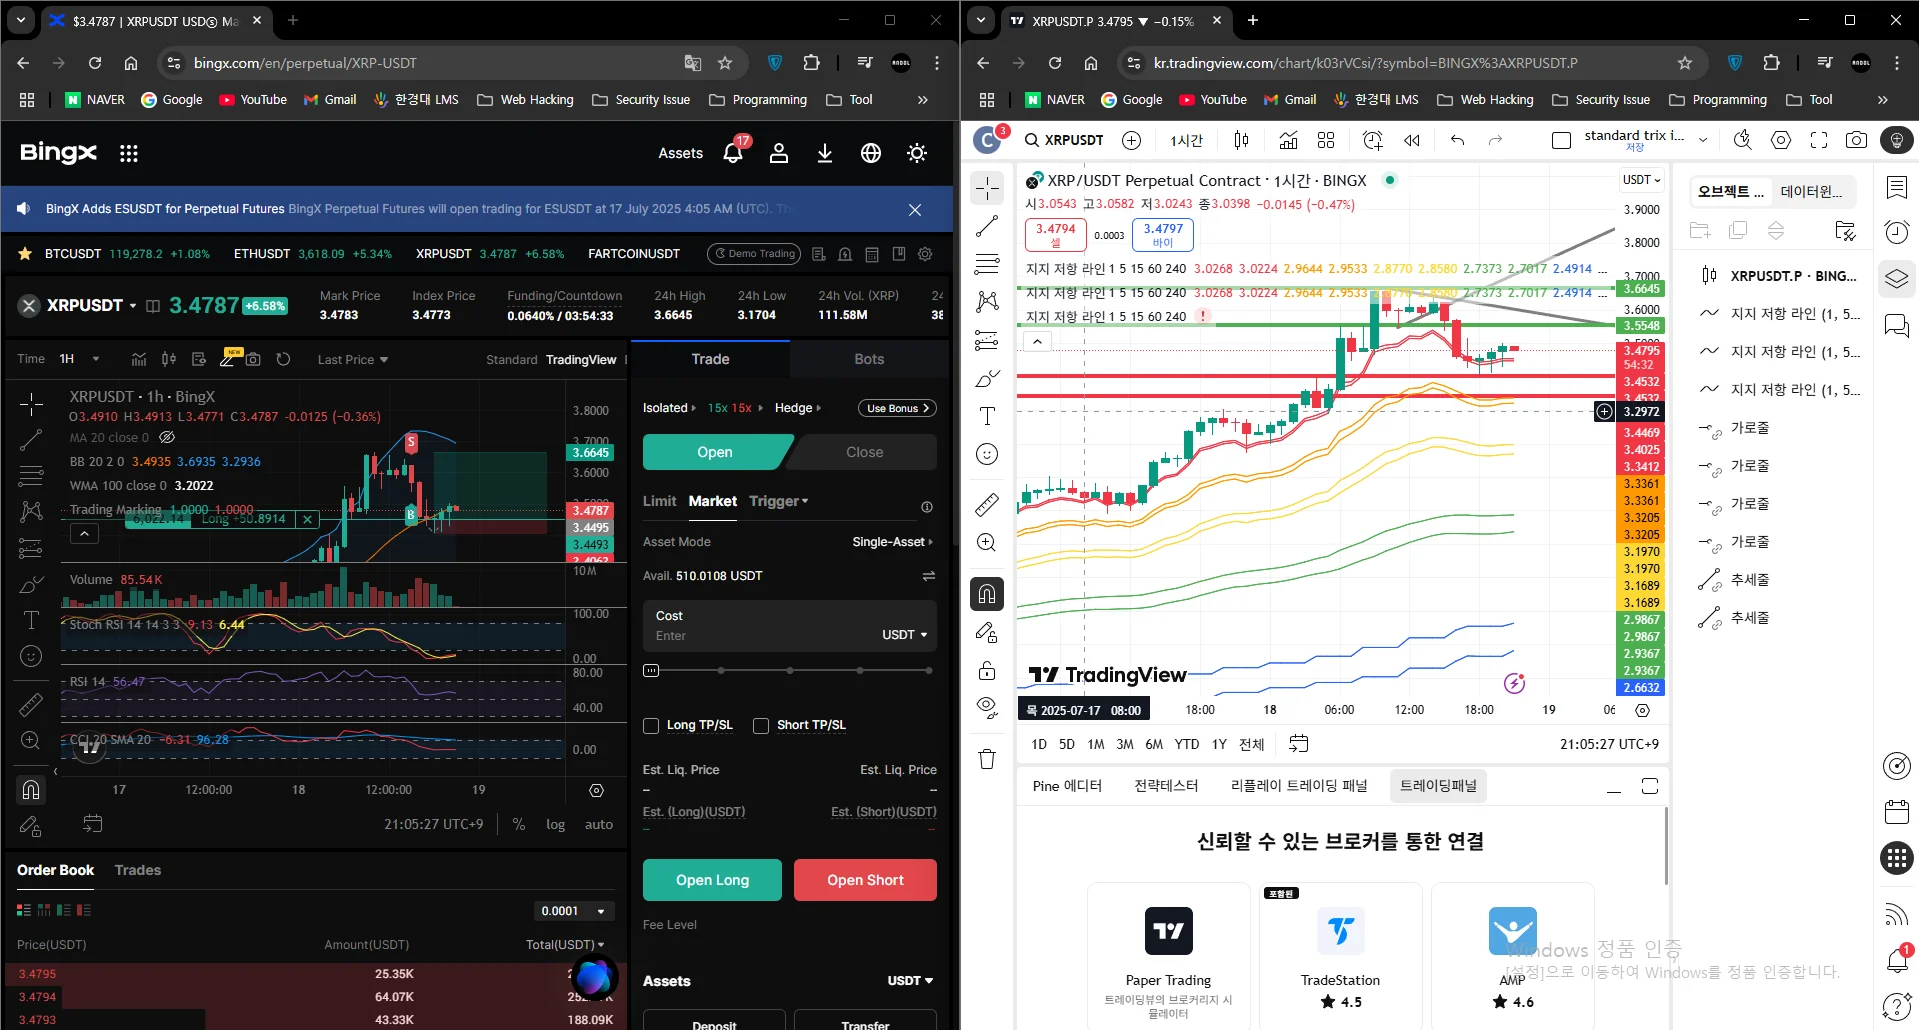Take TradingView chart snapshot camera icon
Screen dimensions: 1919x1030
[1856, 140]
